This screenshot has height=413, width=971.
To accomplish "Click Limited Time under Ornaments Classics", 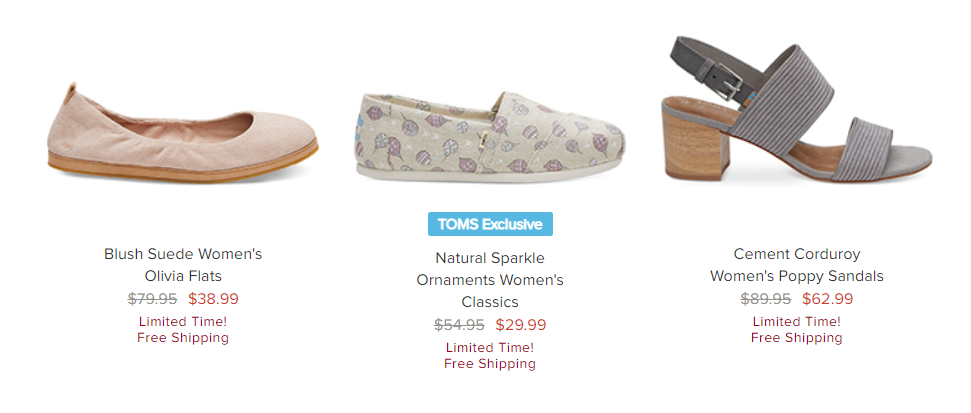I will click(490, 347).
